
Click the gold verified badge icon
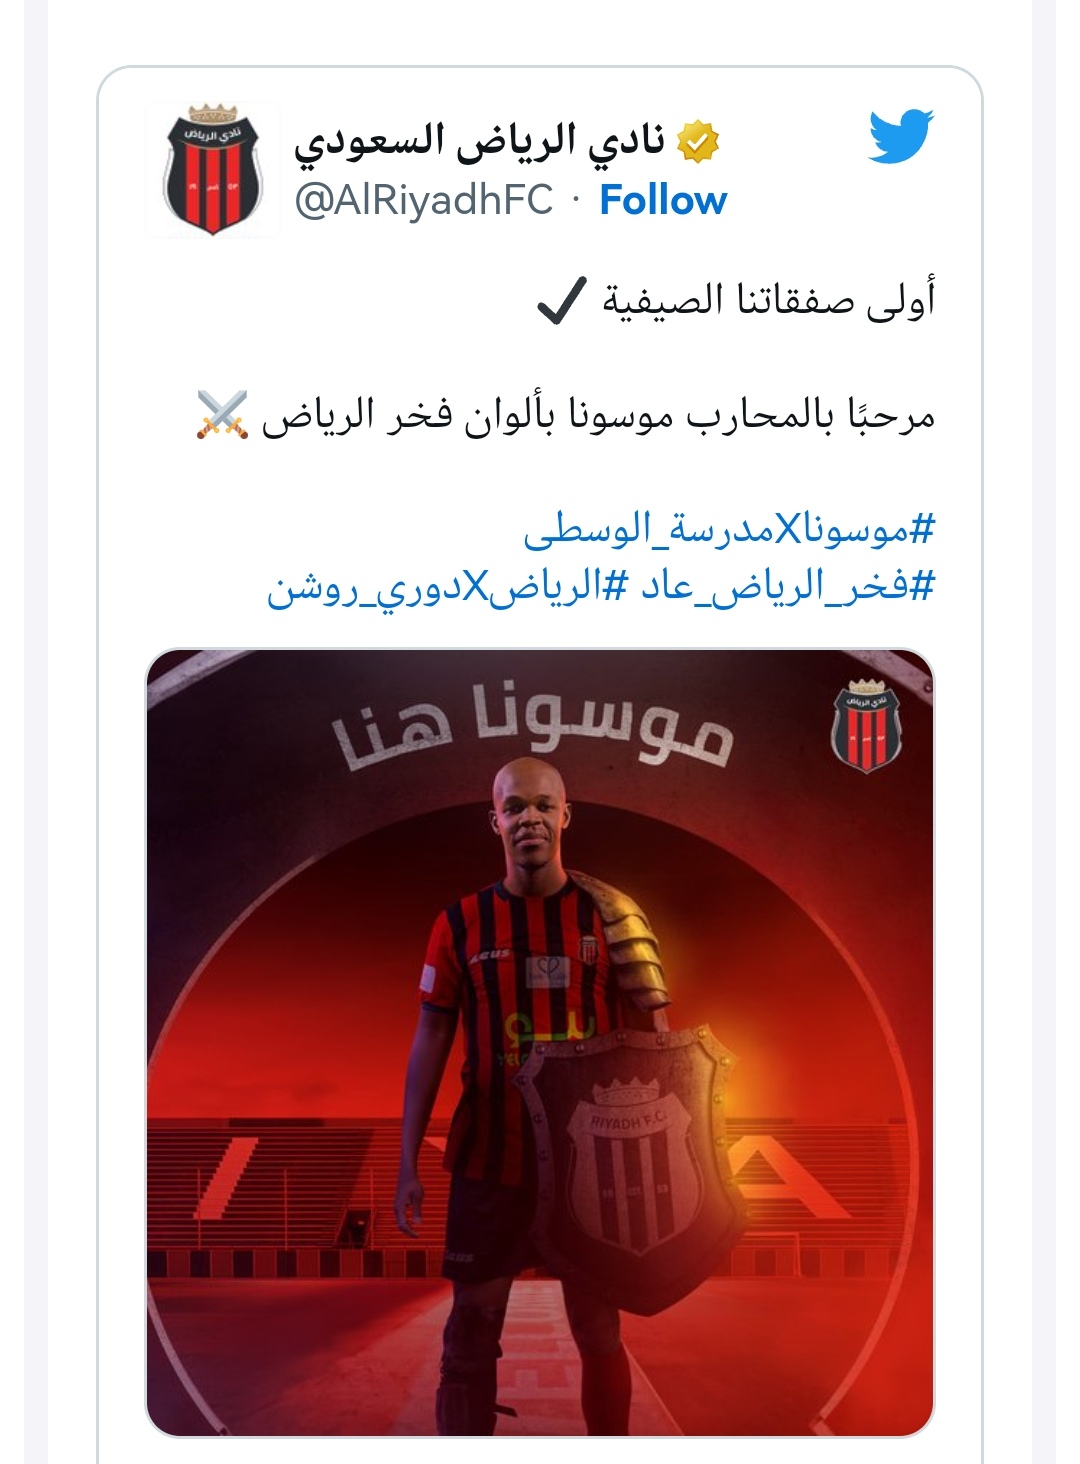[698, 142]
